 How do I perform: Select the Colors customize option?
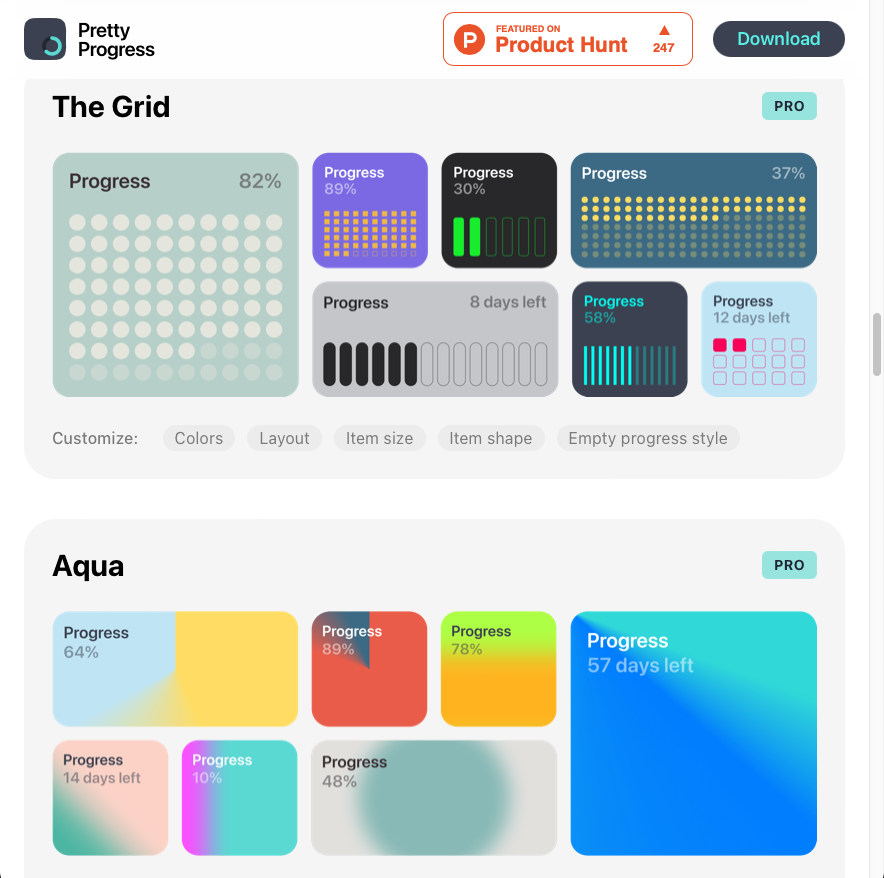tap(199, 438)
